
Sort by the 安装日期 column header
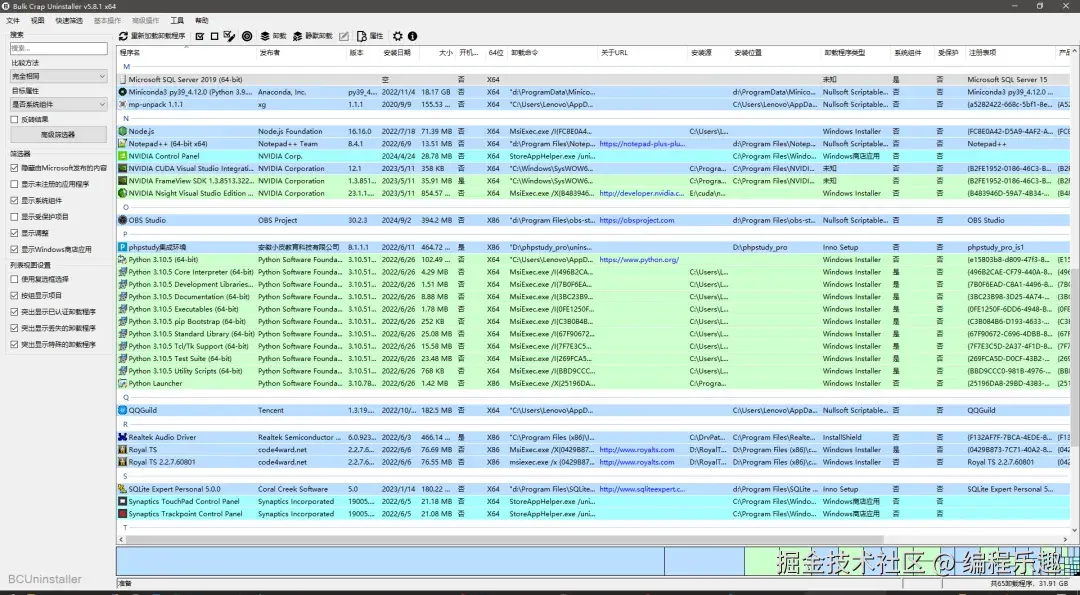(x=398, y=52)
